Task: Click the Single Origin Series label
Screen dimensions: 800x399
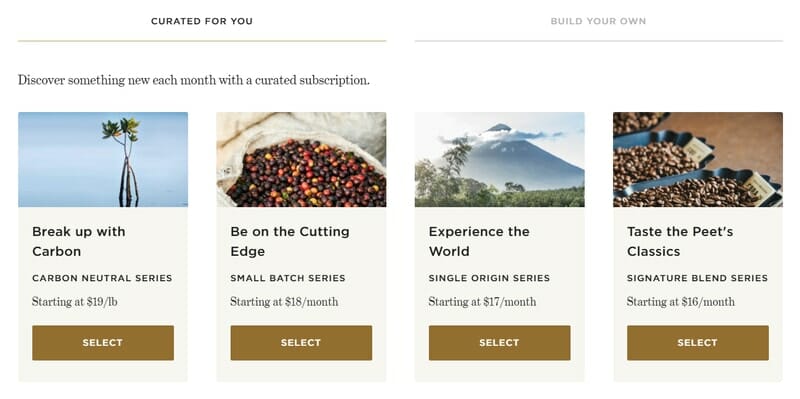Action: click(x=489, y=278)
